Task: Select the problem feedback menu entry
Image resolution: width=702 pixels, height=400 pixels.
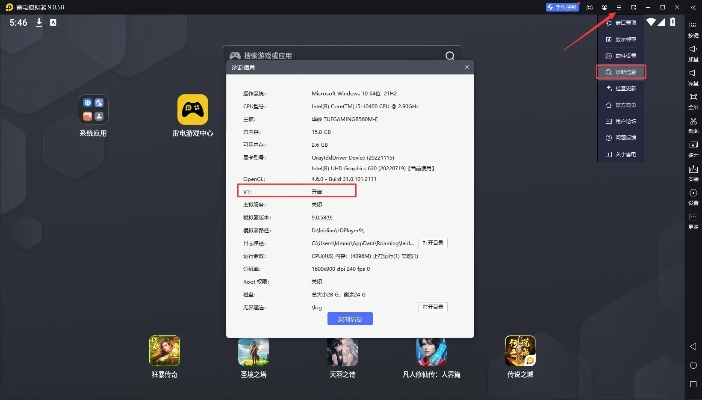Action: click(621, 138)
